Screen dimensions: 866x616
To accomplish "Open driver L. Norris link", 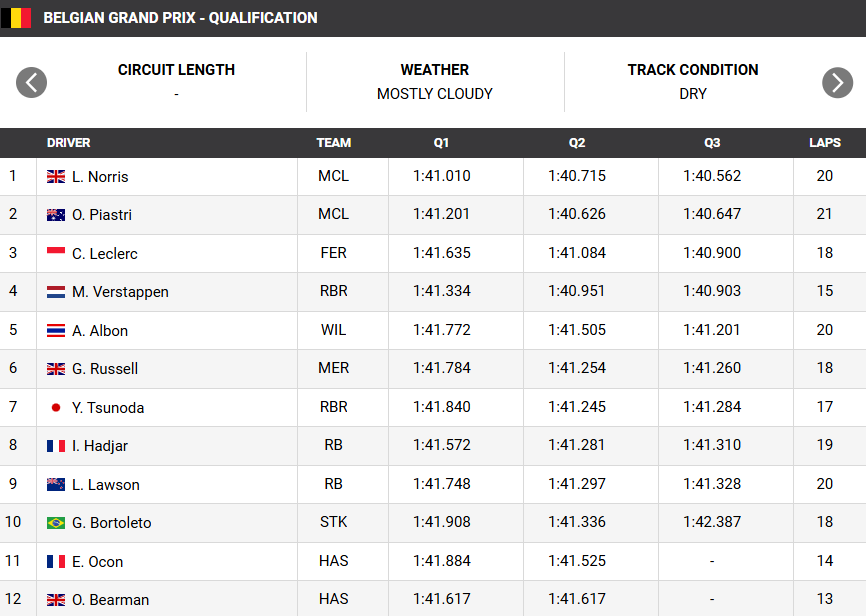I will click(100, 177).
